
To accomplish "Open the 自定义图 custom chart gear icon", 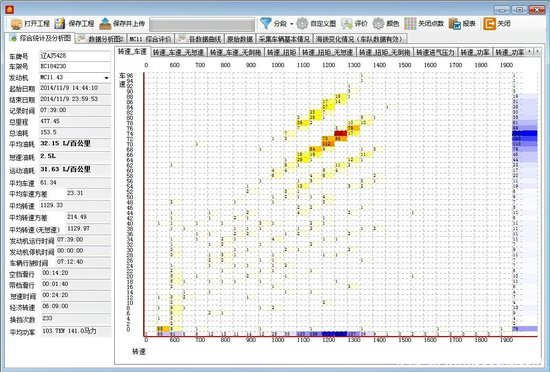I will coord(302,23).
